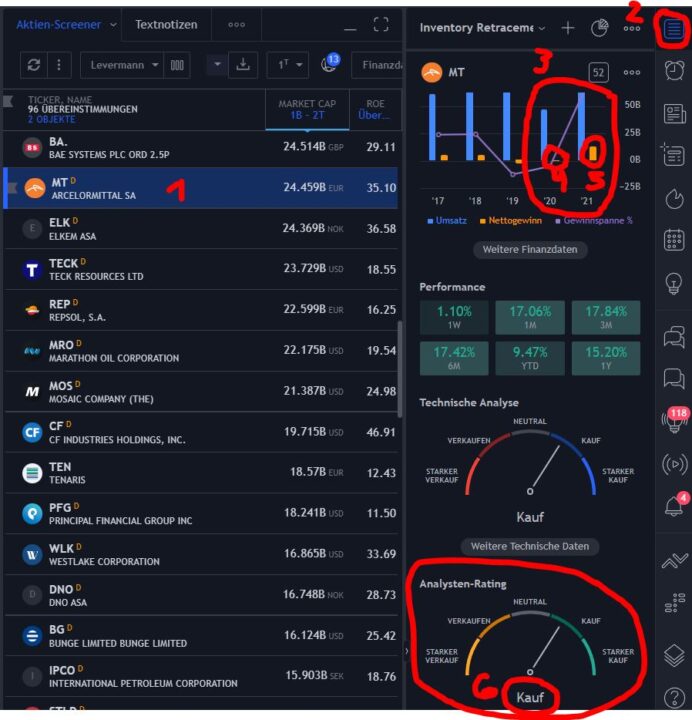Screen dimensions: 692x720
Task: Open the alerts alarm clock icon
Action: click(674, 69)
